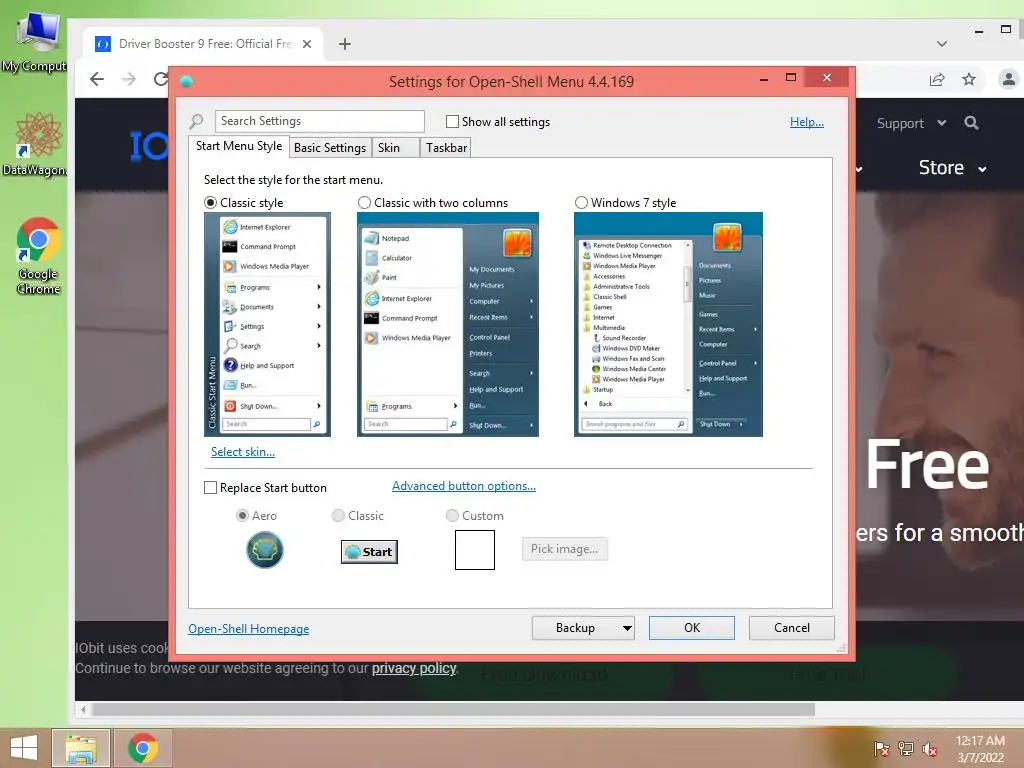This screenshot has height=768, width=1024.
Task: Click the Select skin link
Action: (x=243, y=452)
